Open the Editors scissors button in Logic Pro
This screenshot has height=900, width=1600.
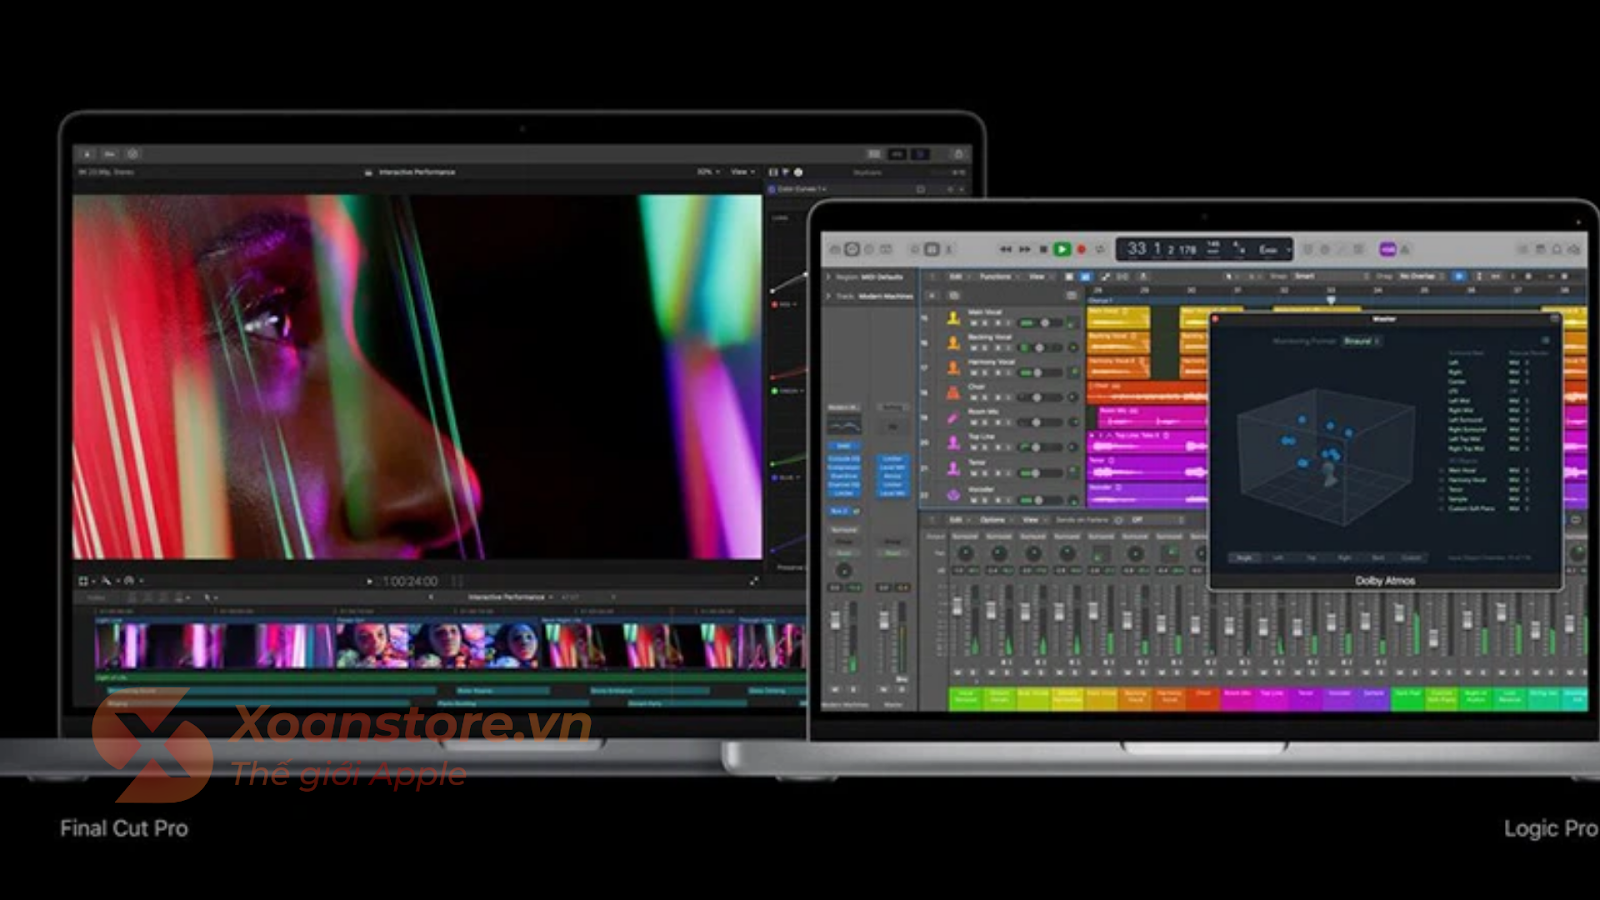pyautogui.click(x=948, y=249)
